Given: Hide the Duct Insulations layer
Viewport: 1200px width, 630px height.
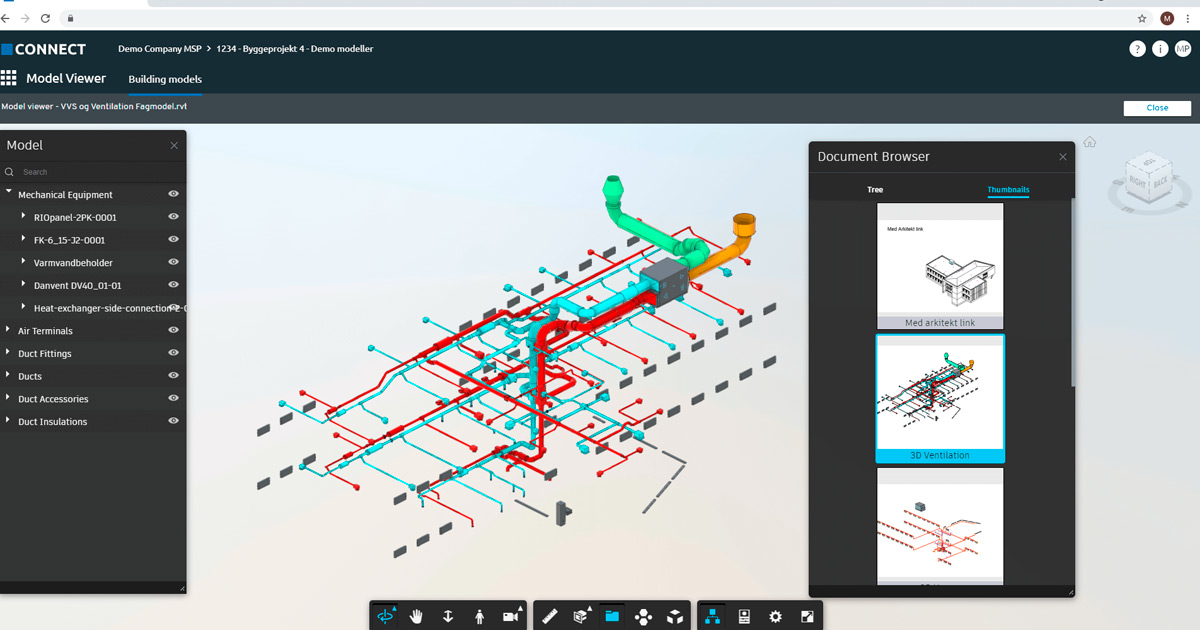Looking at the screenshot, I should click(x=172, y=421).
